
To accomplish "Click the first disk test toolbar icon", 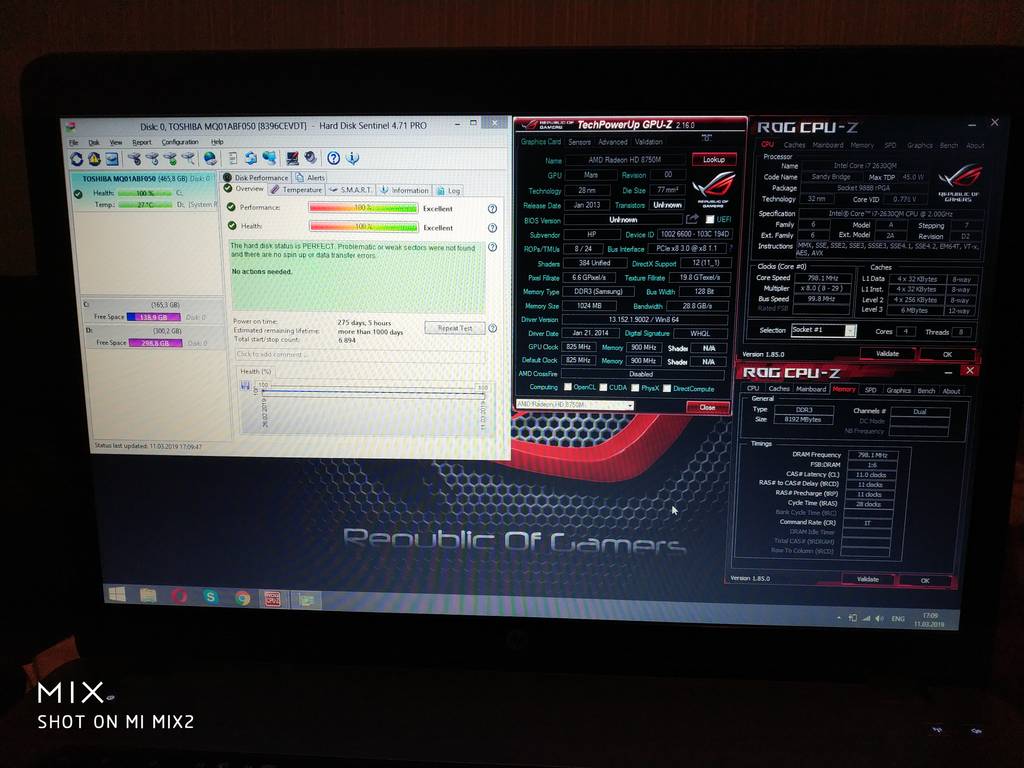I will point(134,159).
